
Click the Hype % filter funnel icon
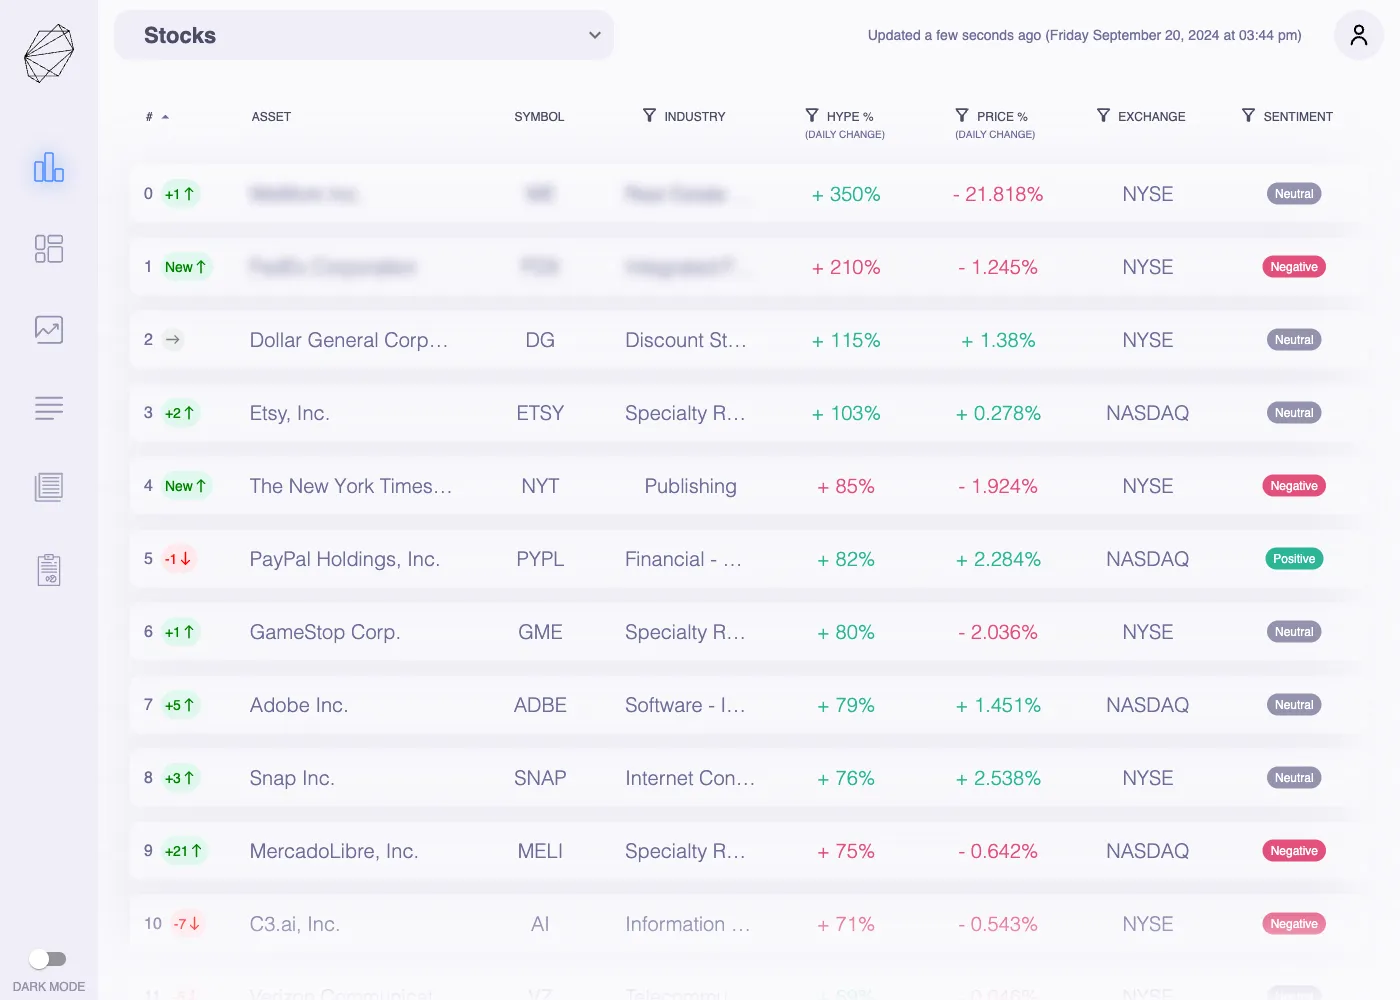(812, 116)
